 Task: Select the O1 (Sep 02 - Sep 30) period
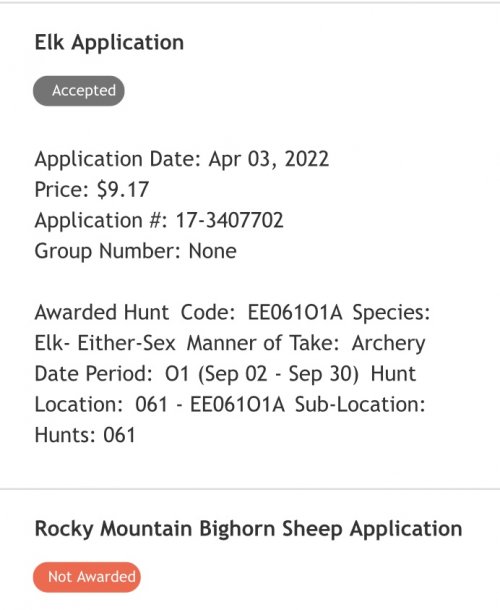click(x=262, y=374)
